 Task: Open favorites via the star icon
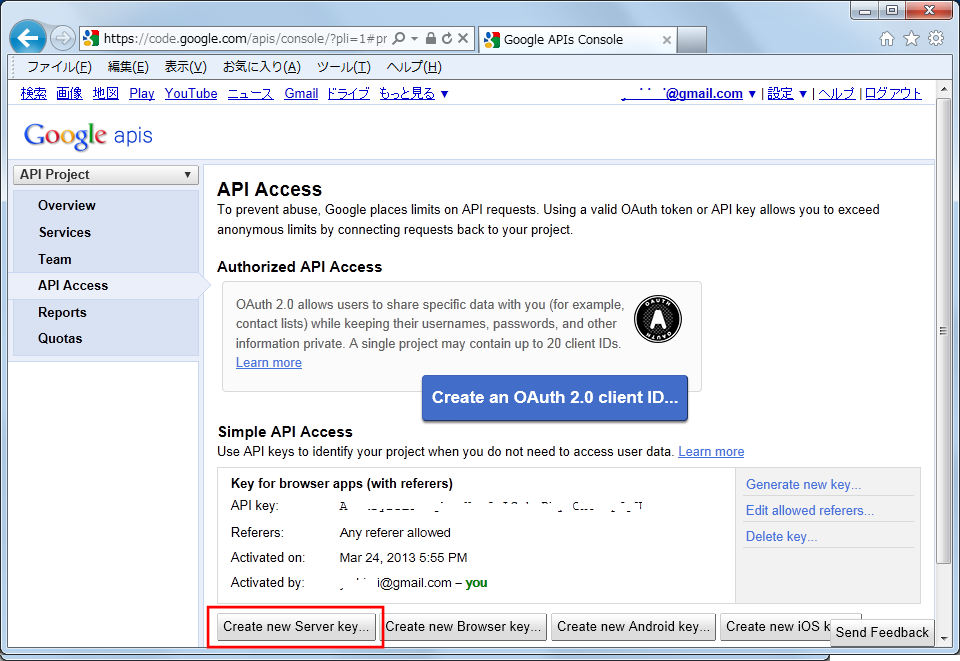(x=911, y=37)
